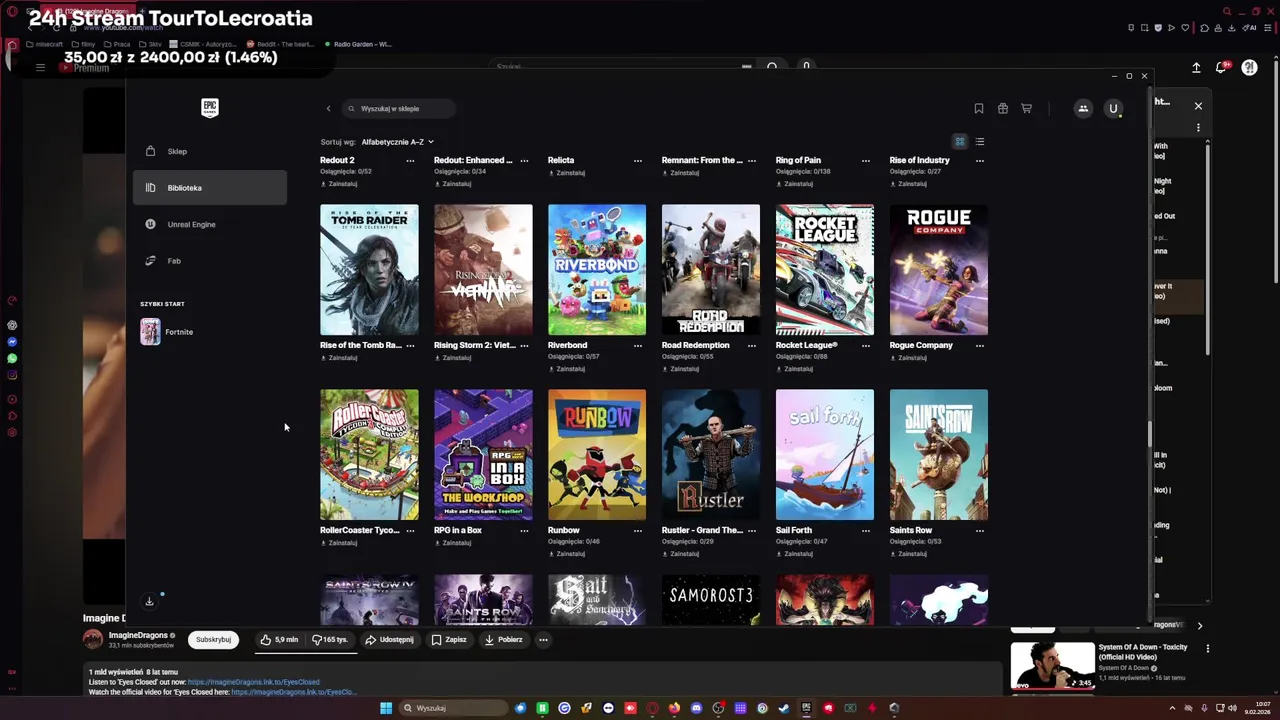Open options menu for Runbow
The image size is (1280, 720).
[x=638, y=530]
